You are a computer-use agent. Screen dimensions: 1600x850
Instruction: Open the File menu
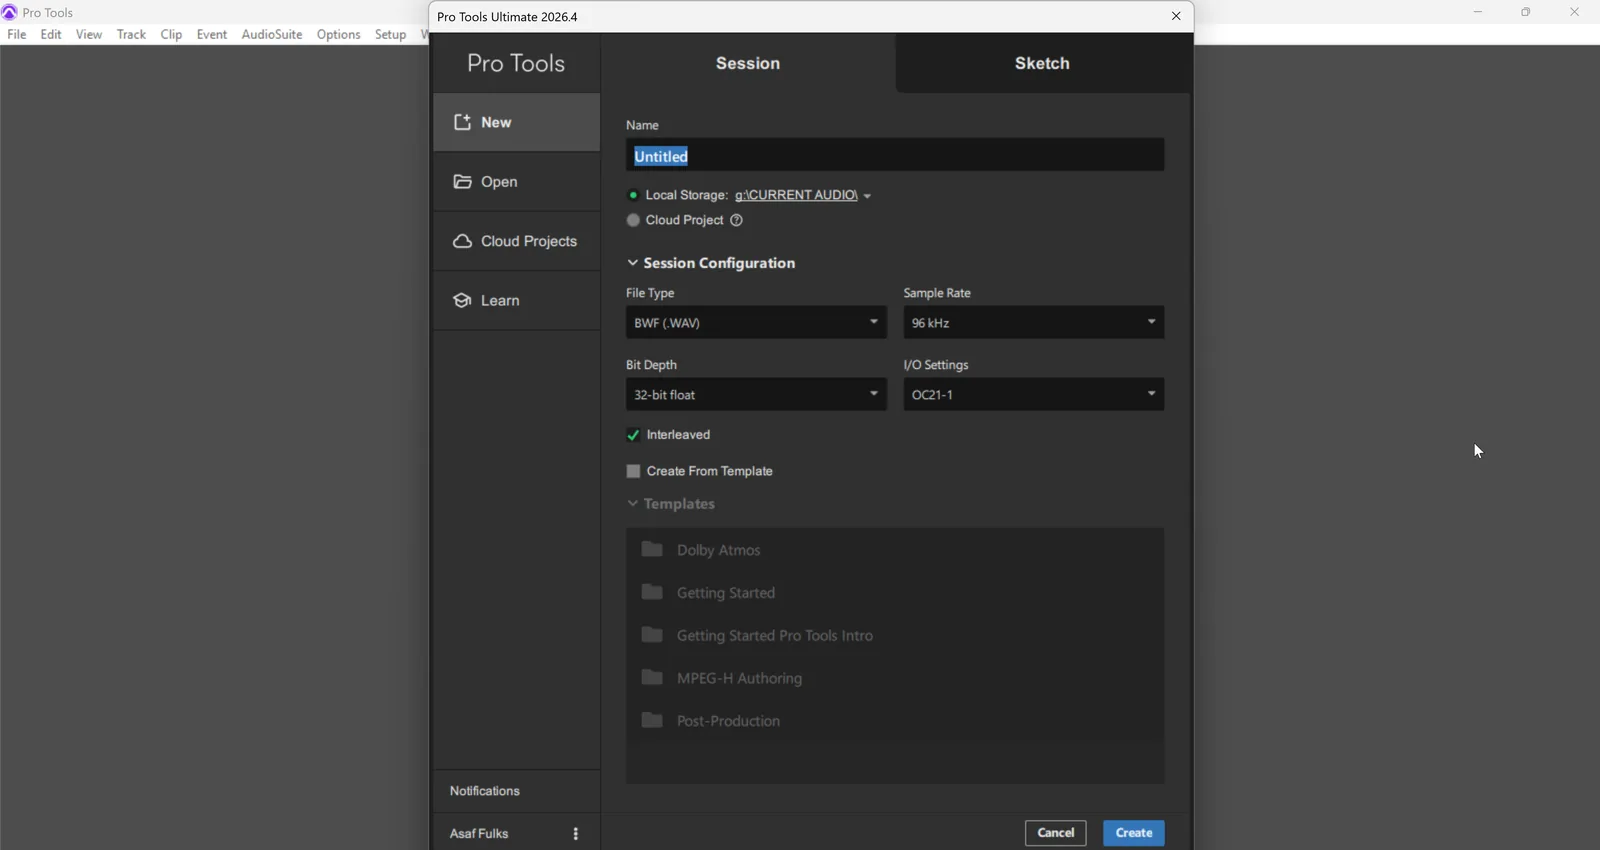[x=17, y=35]
